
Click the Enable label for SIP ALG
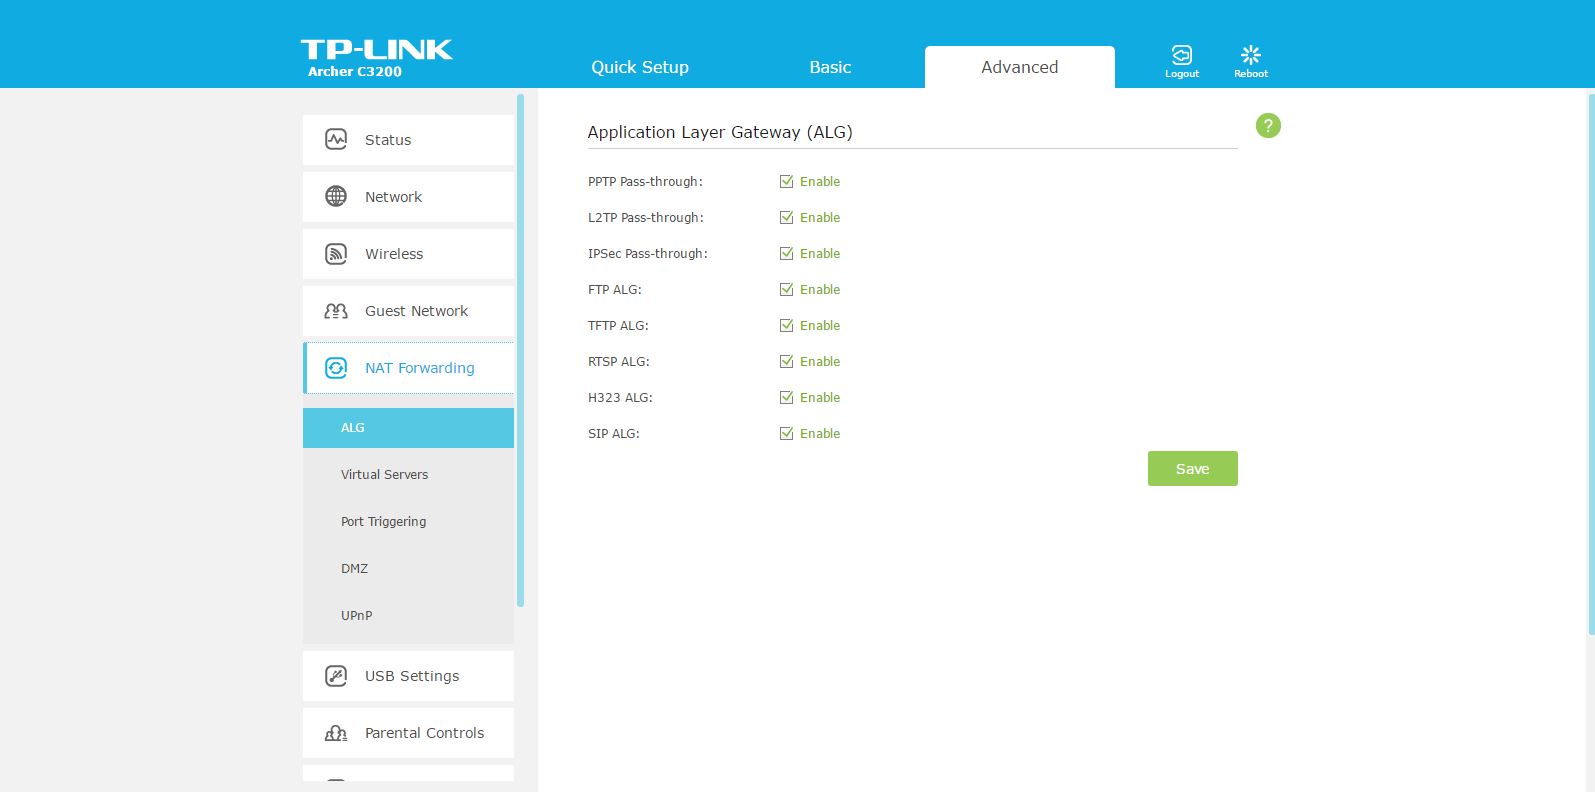820,434
